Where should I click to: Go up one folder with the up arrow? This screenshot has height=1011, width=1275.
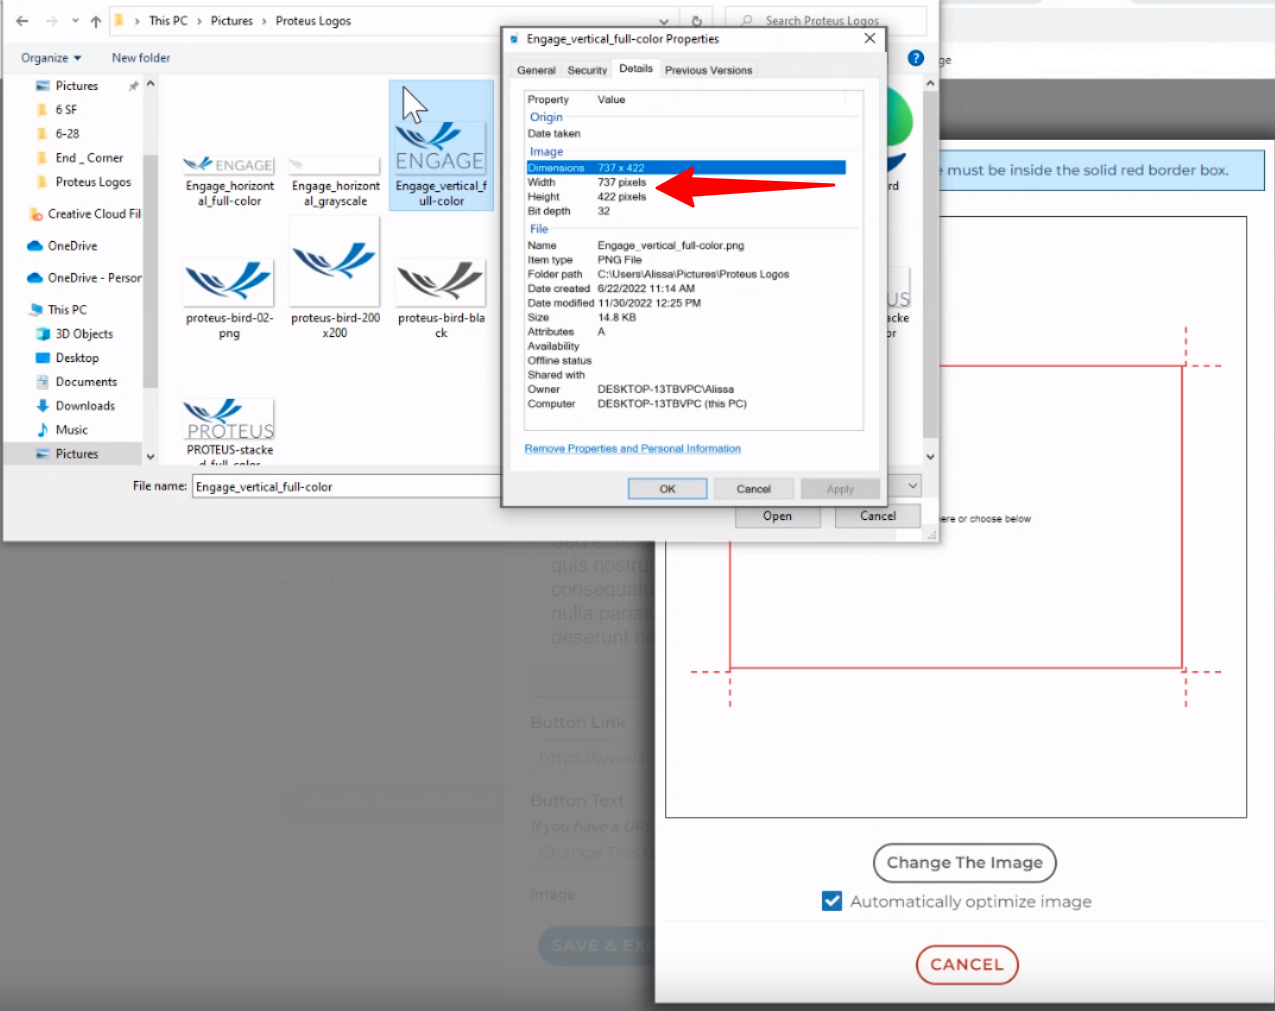pos(96,21)
